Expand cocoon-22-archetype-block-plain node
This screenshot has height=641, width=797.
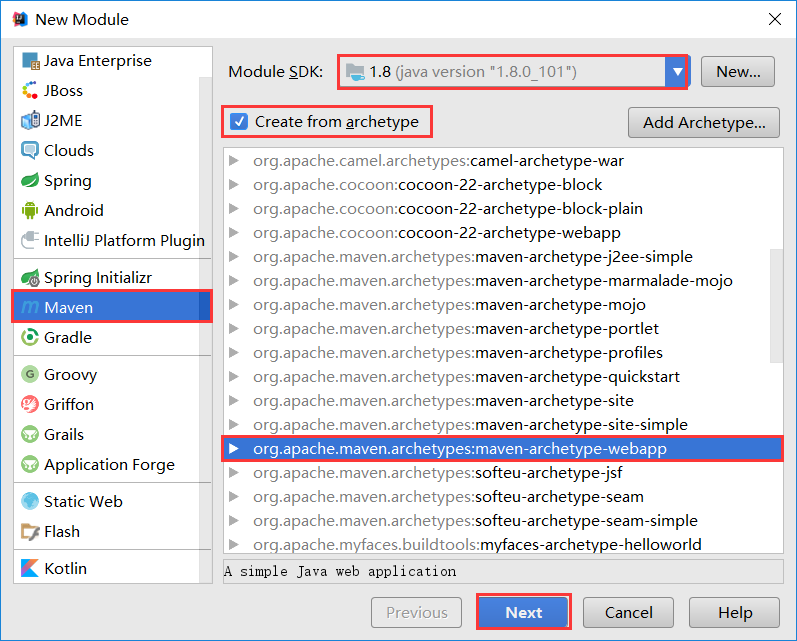[x=234, y=208]
